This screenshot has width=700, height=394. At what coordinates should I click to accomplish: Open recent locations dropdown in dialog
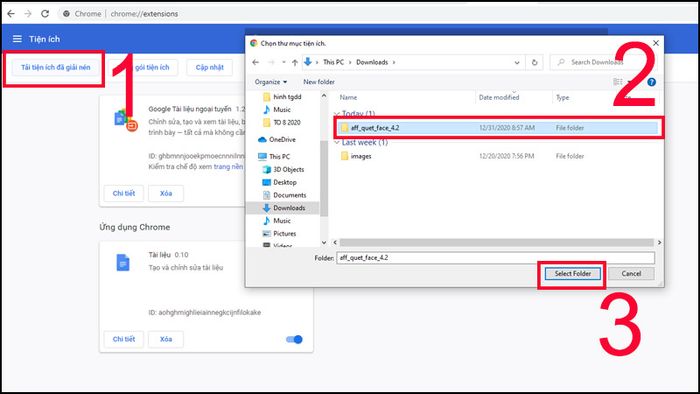pyautogui.click(x=283, y=62)
